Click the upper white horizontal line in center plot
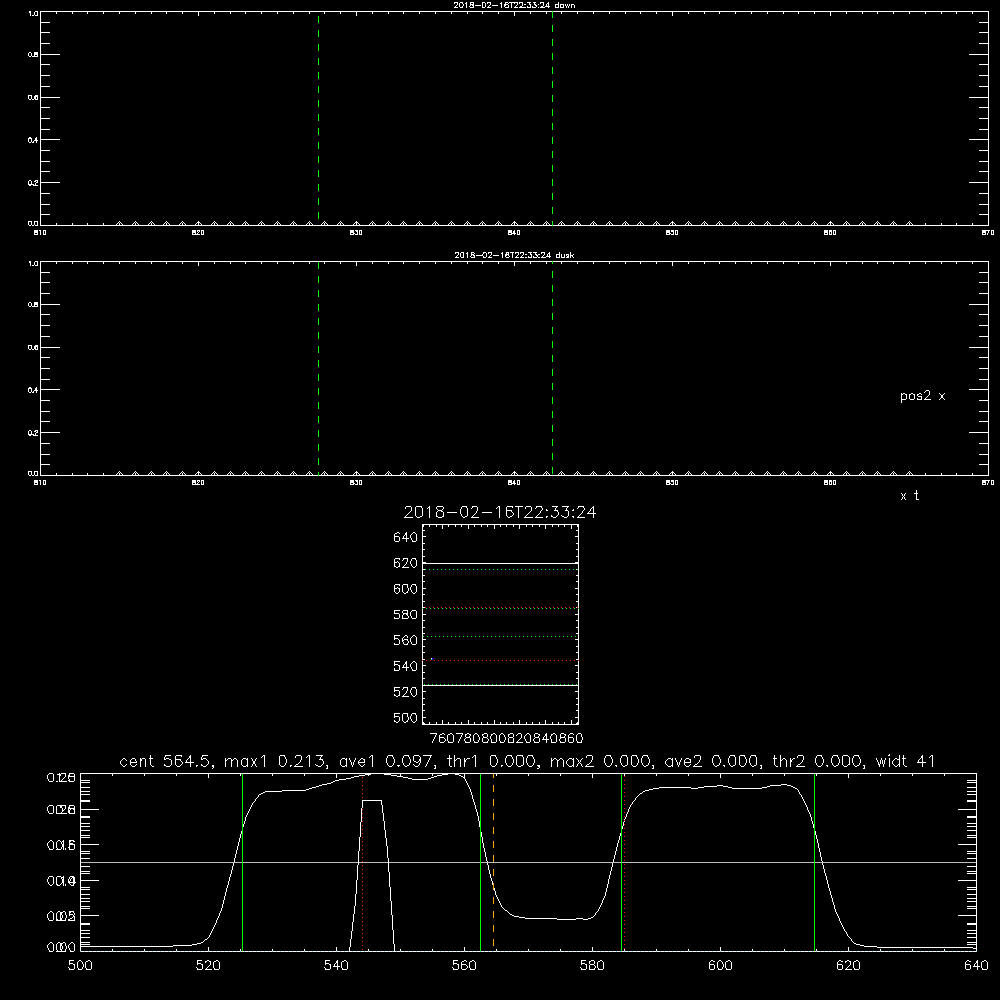 [500, 564]
